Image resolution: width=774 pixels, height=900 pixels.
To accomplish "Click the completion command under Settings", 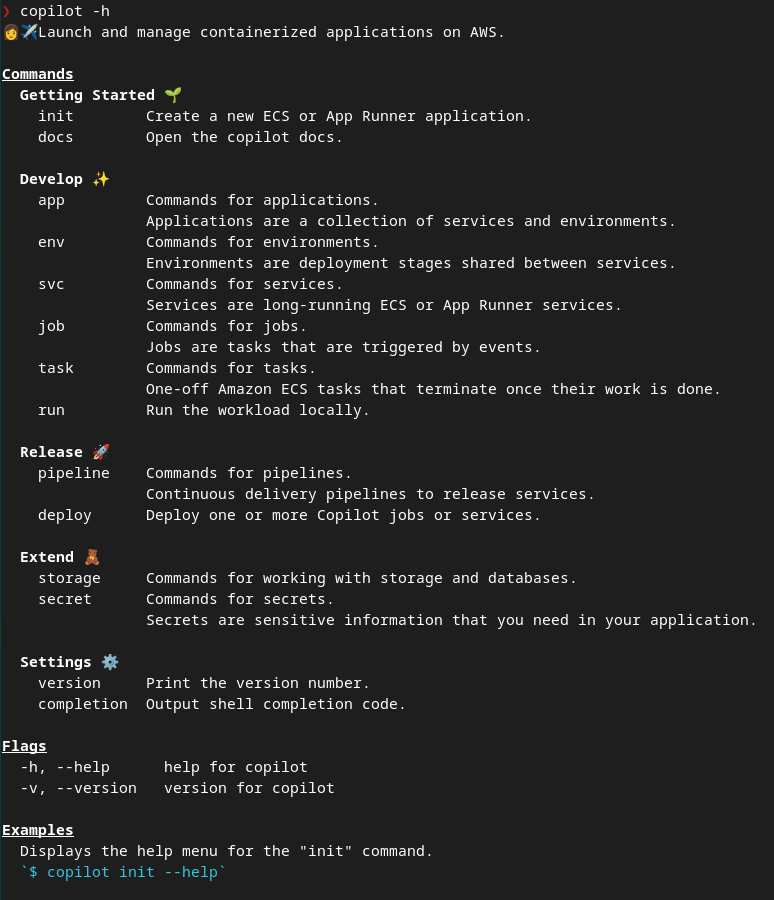I will pos(83,704).
